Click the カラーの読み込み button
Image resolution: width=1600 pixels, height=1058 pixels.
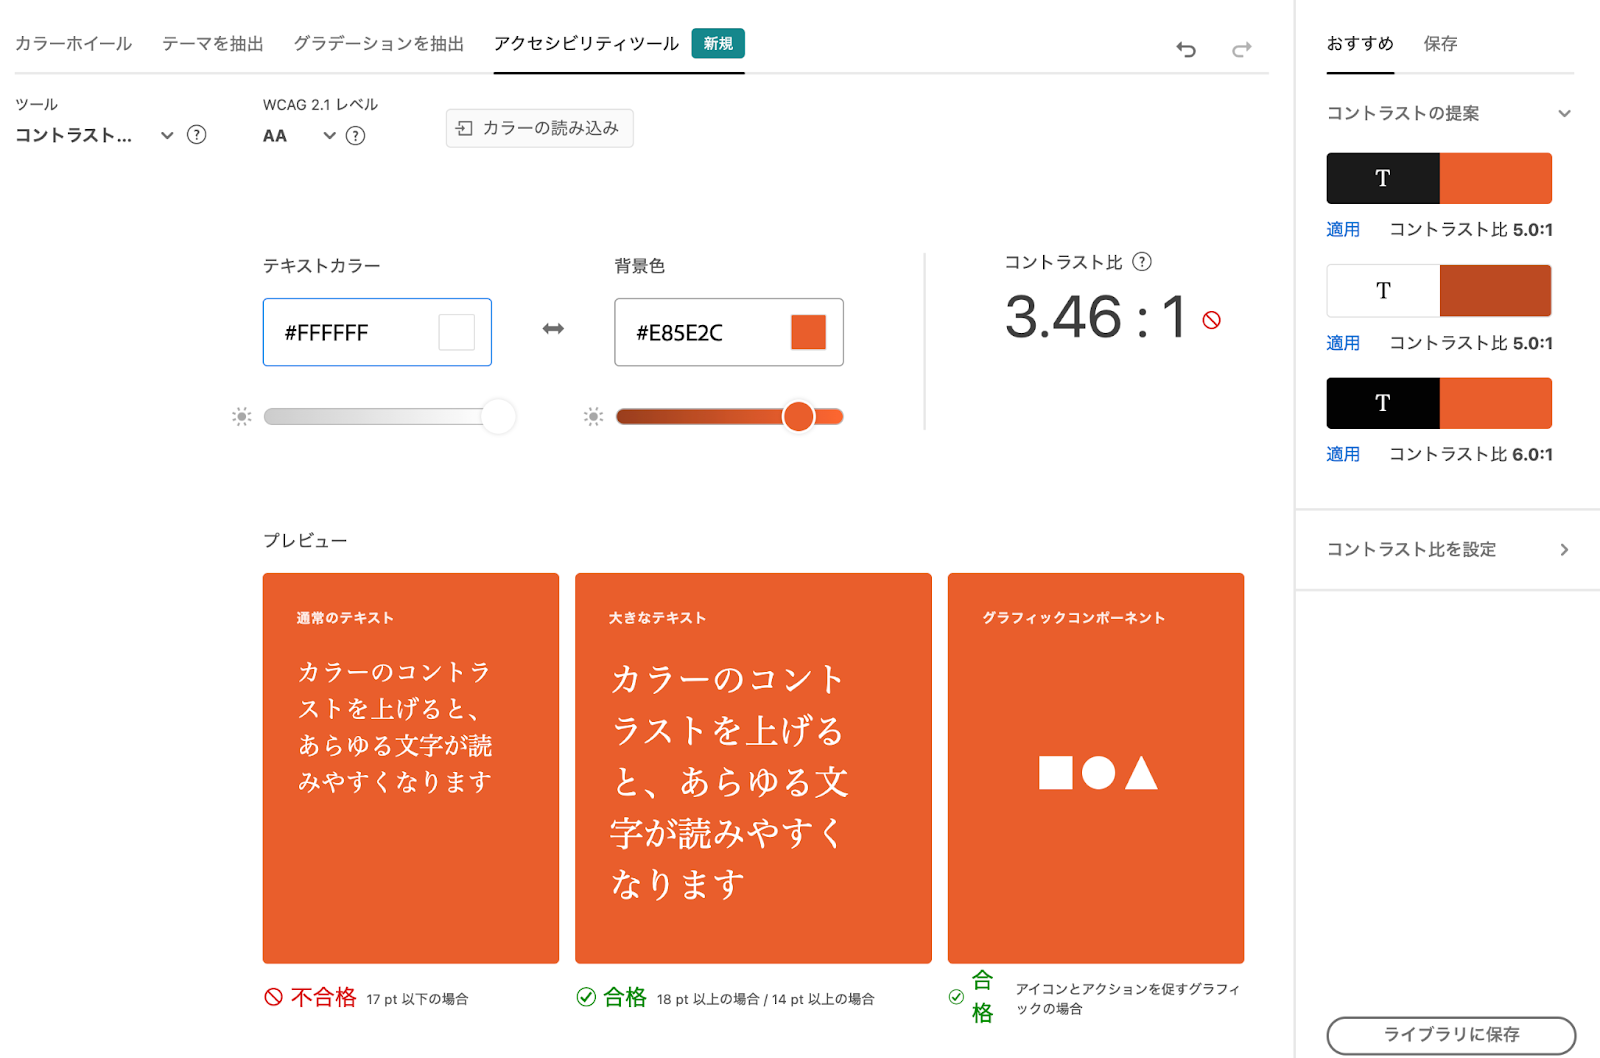click(539, 128)
